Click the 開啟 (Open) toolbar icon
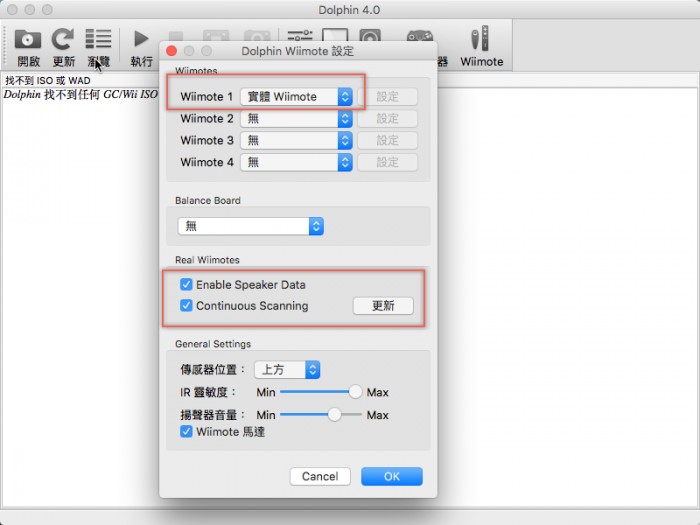 (x=28, y=39)
